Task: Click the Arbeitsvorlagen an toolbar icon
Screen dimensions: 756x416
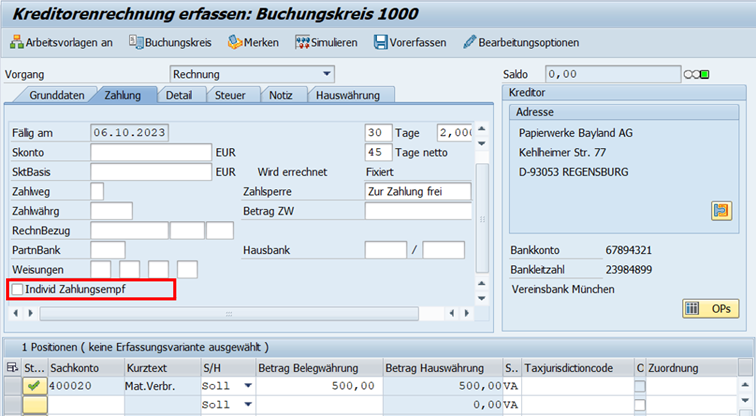Action: click(x=17, y=43)
